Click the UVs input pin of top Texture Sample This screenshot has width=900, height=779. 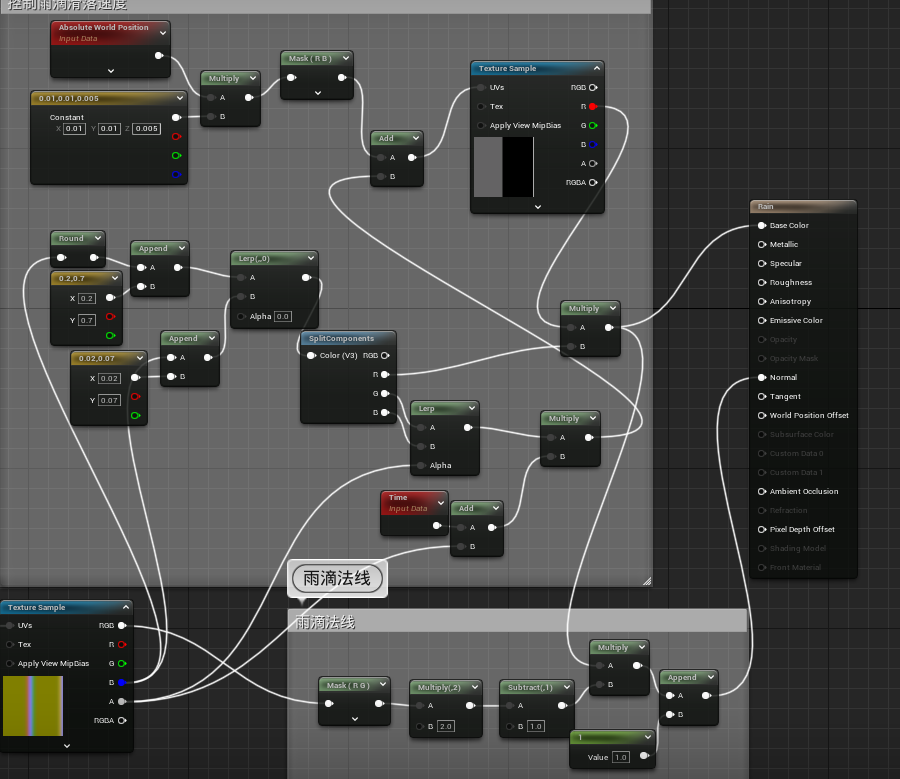481,87
